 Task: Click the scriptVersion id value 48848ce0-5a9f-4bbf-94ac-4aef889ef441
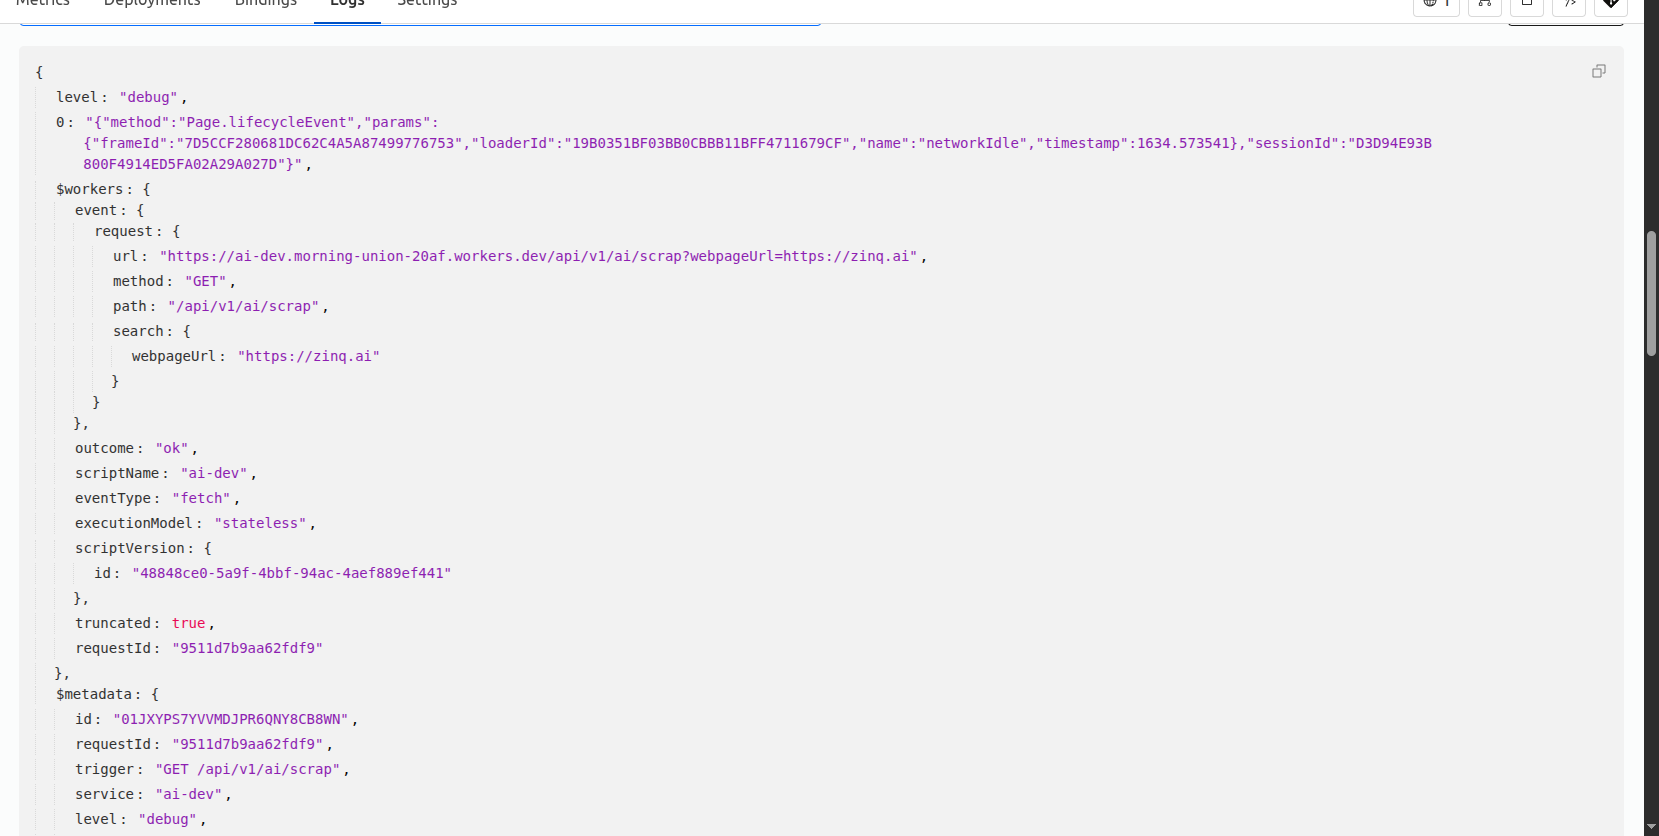(x=292, y=573)
